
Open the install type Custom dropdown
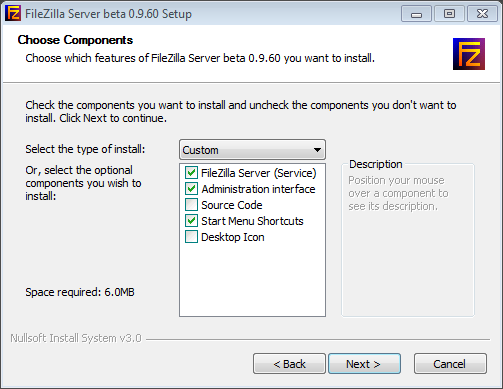point(252,150)
